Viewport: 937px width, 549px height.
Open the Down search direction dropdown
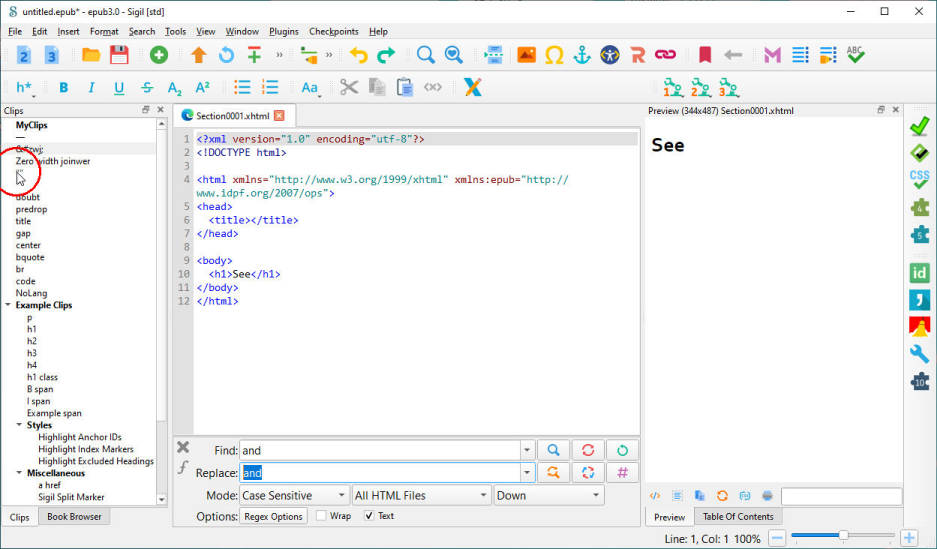tap(549, 495)
